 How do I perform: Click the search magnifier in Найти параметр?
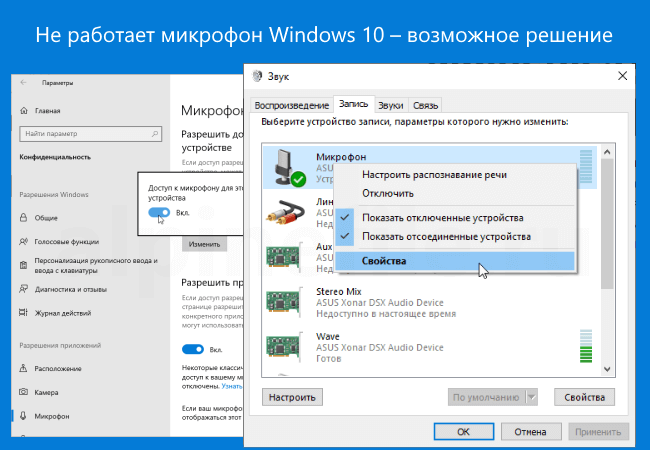point(155,134)
